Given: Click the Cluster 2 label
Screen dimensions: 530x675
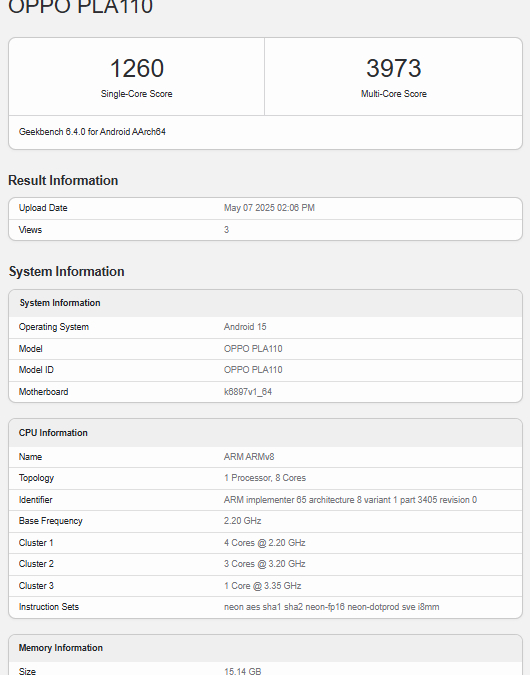Looking at the screenshot, I should click(x=36, y=564).
